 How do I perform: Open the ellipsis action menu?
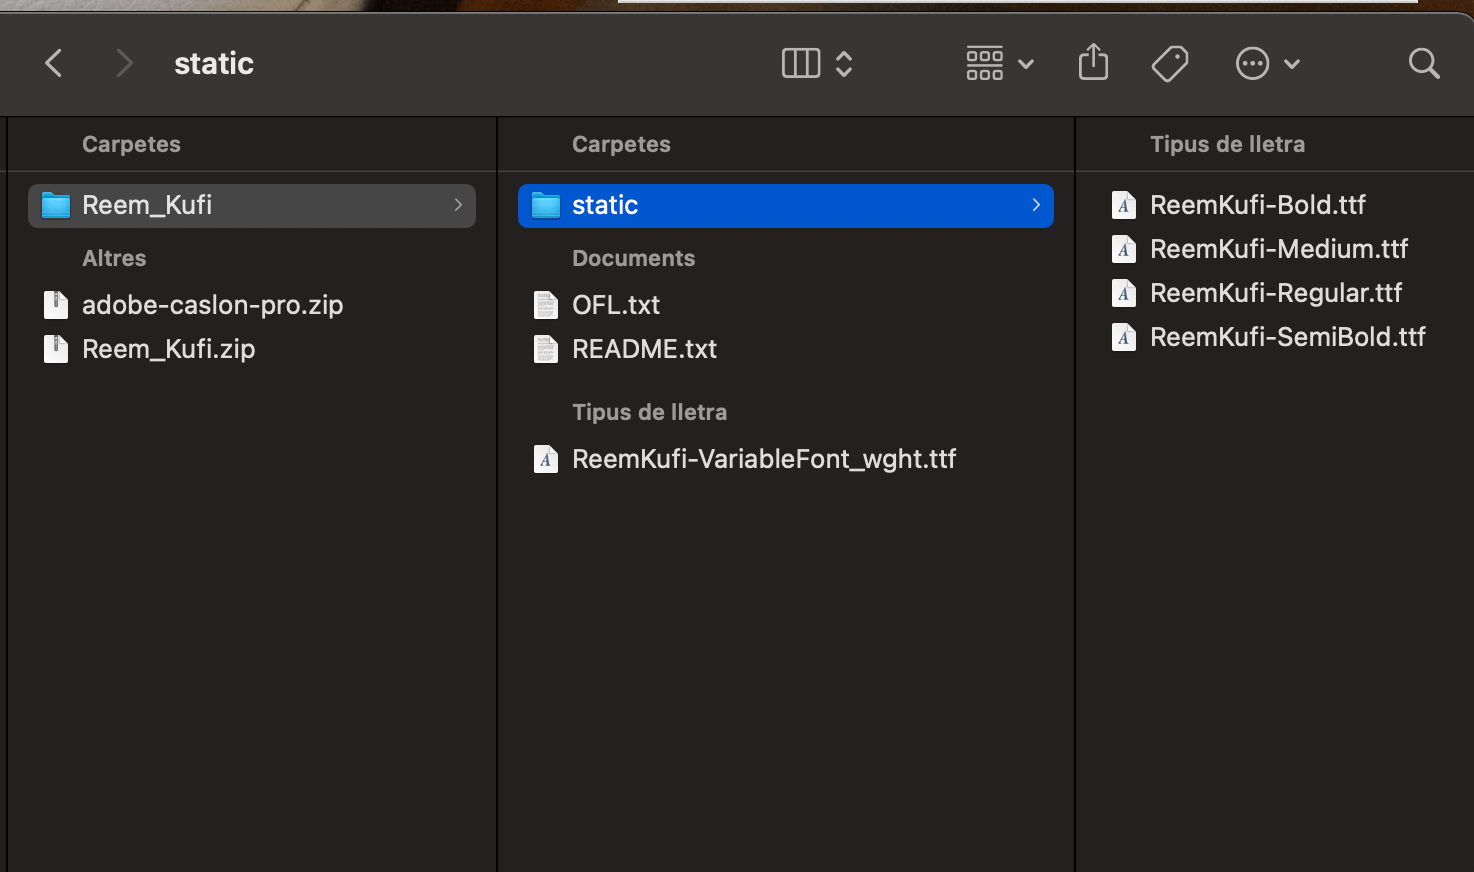(x=1252, y=64)
